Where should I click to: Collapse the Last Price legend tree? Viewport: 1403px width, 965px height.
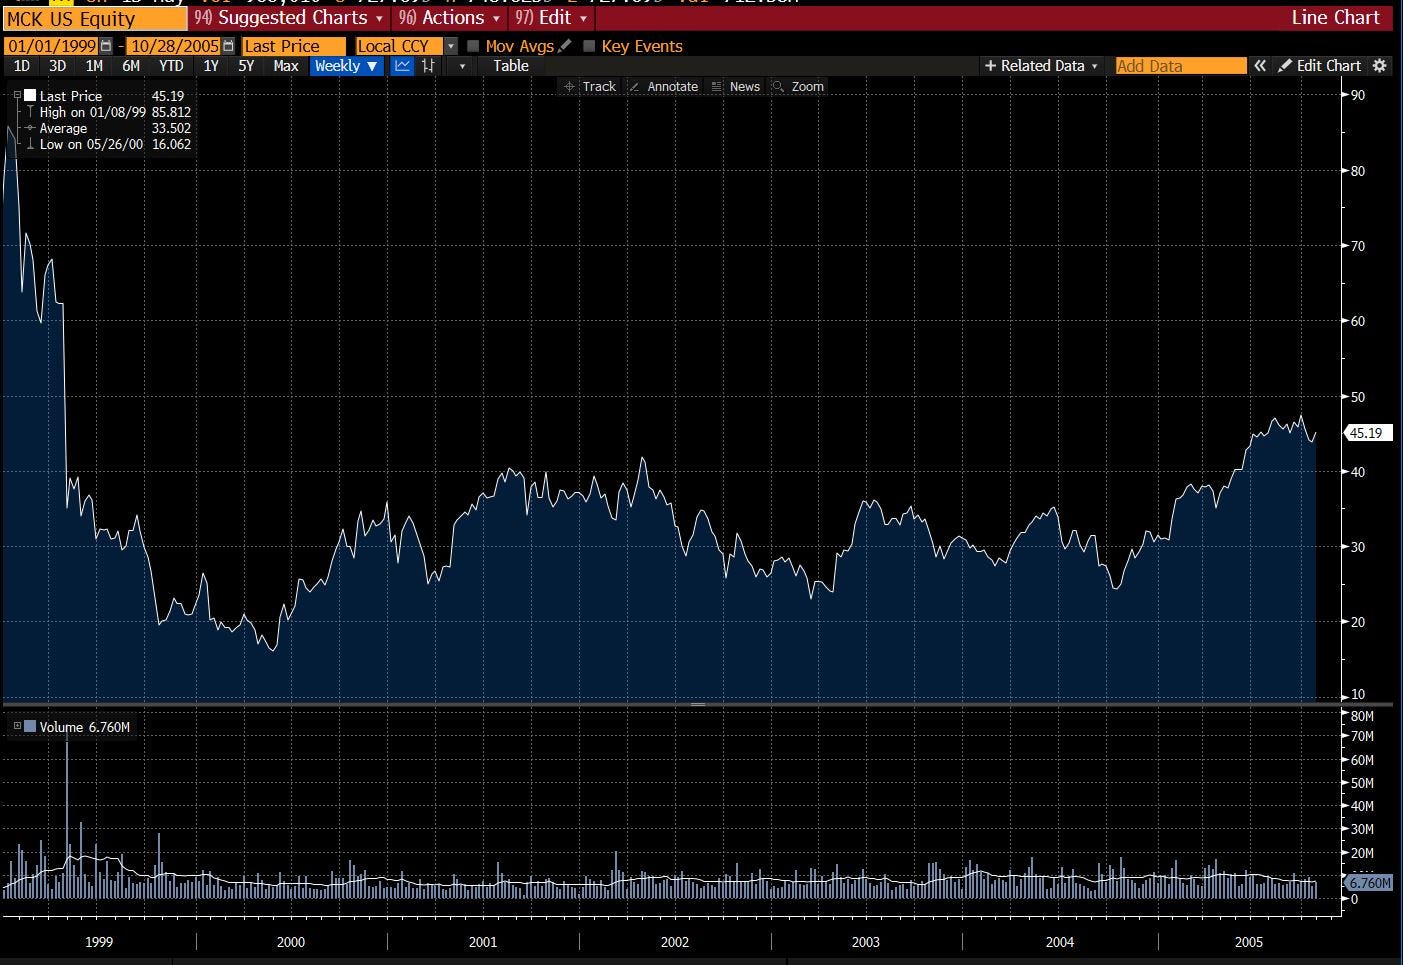(x=17, y=96)
